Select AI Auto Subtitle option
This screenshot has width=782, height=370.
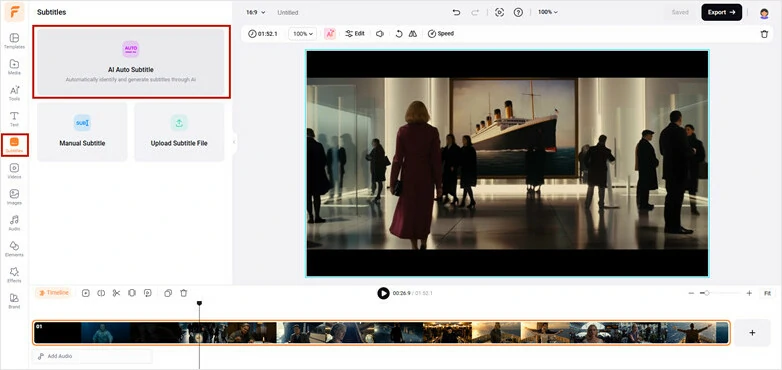[x=131, y=62]
